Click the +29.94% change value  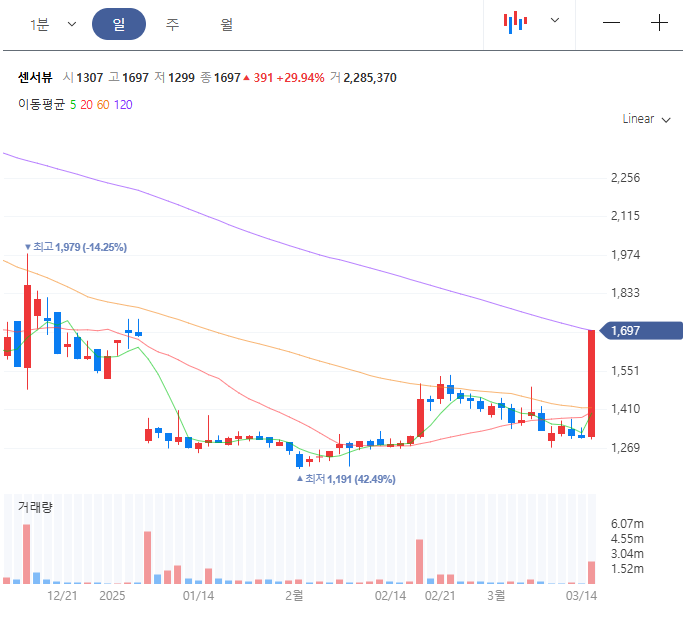(x=301, y=78)
